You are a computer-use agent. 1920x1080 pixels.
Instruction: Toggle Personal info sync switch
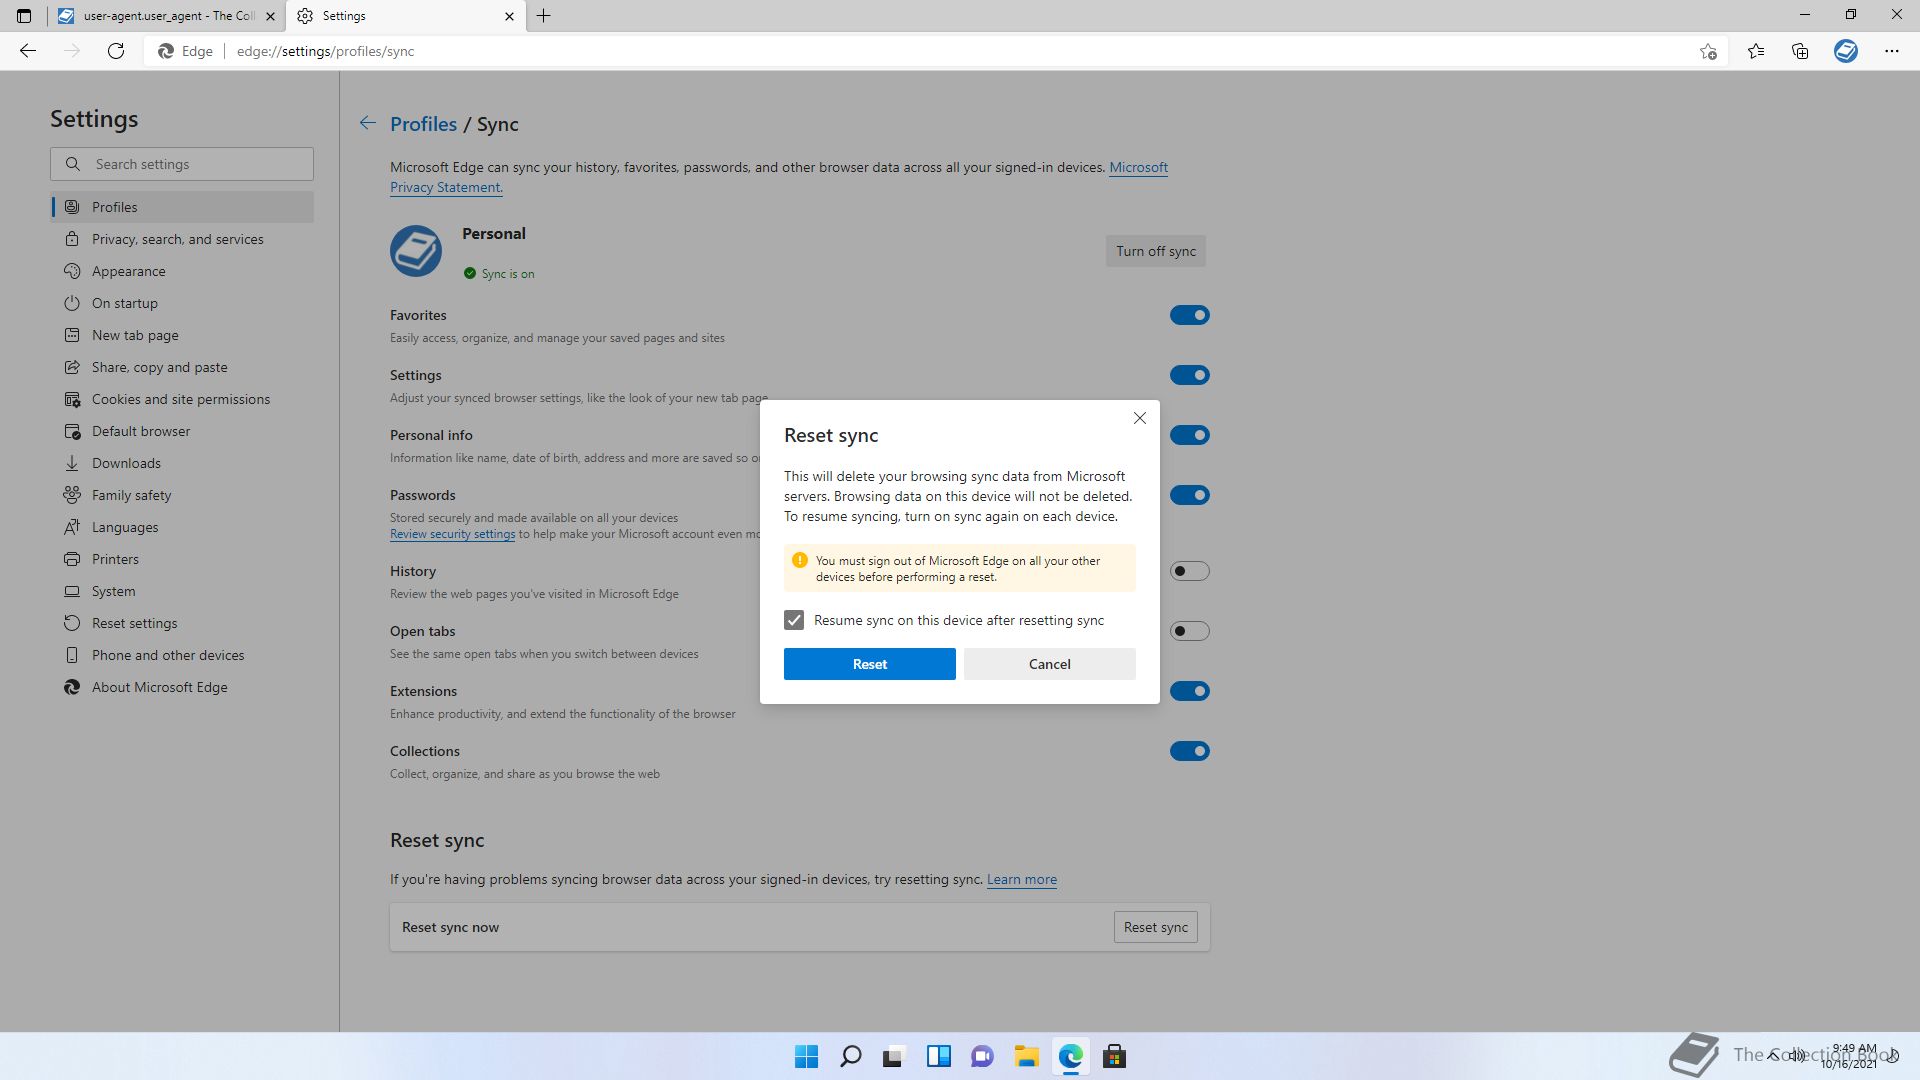click(x=1190, y=435)
